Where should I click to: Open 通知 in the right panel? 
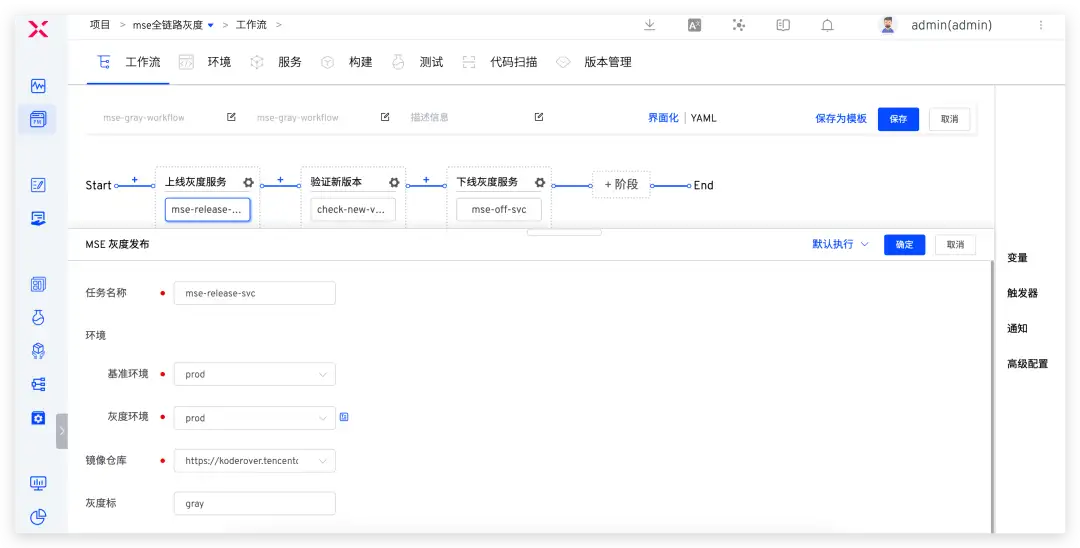(x=1017, y=328)
